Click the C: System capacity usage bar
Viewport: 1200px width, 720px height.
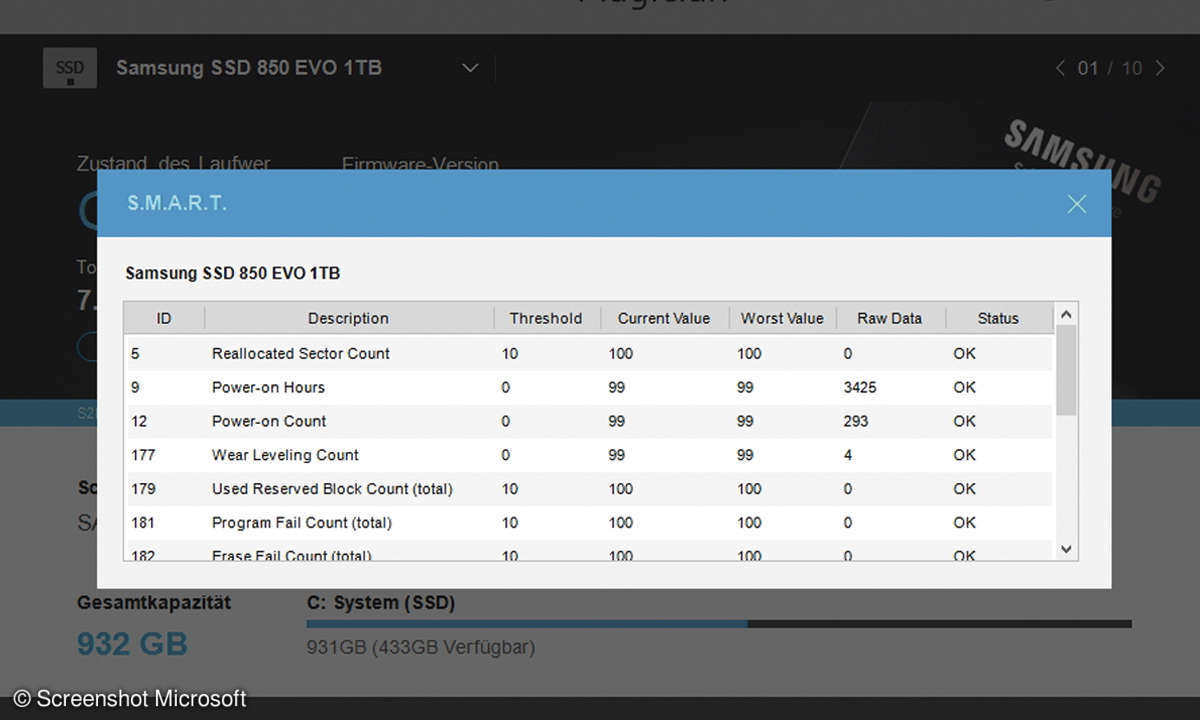(x=719, y=624)
